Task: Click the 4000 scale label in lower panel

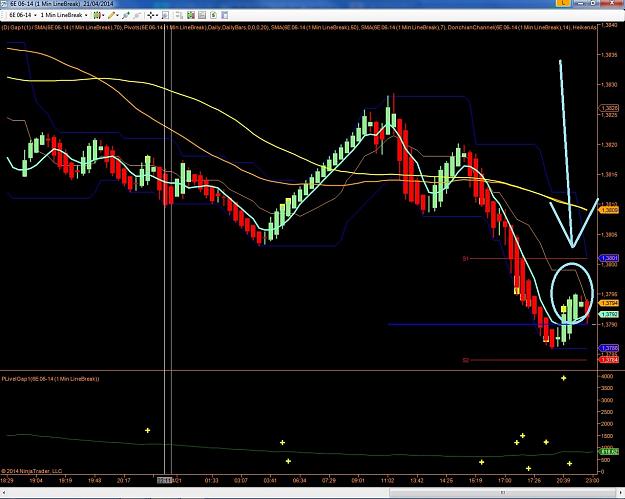Action: point(607,376)
